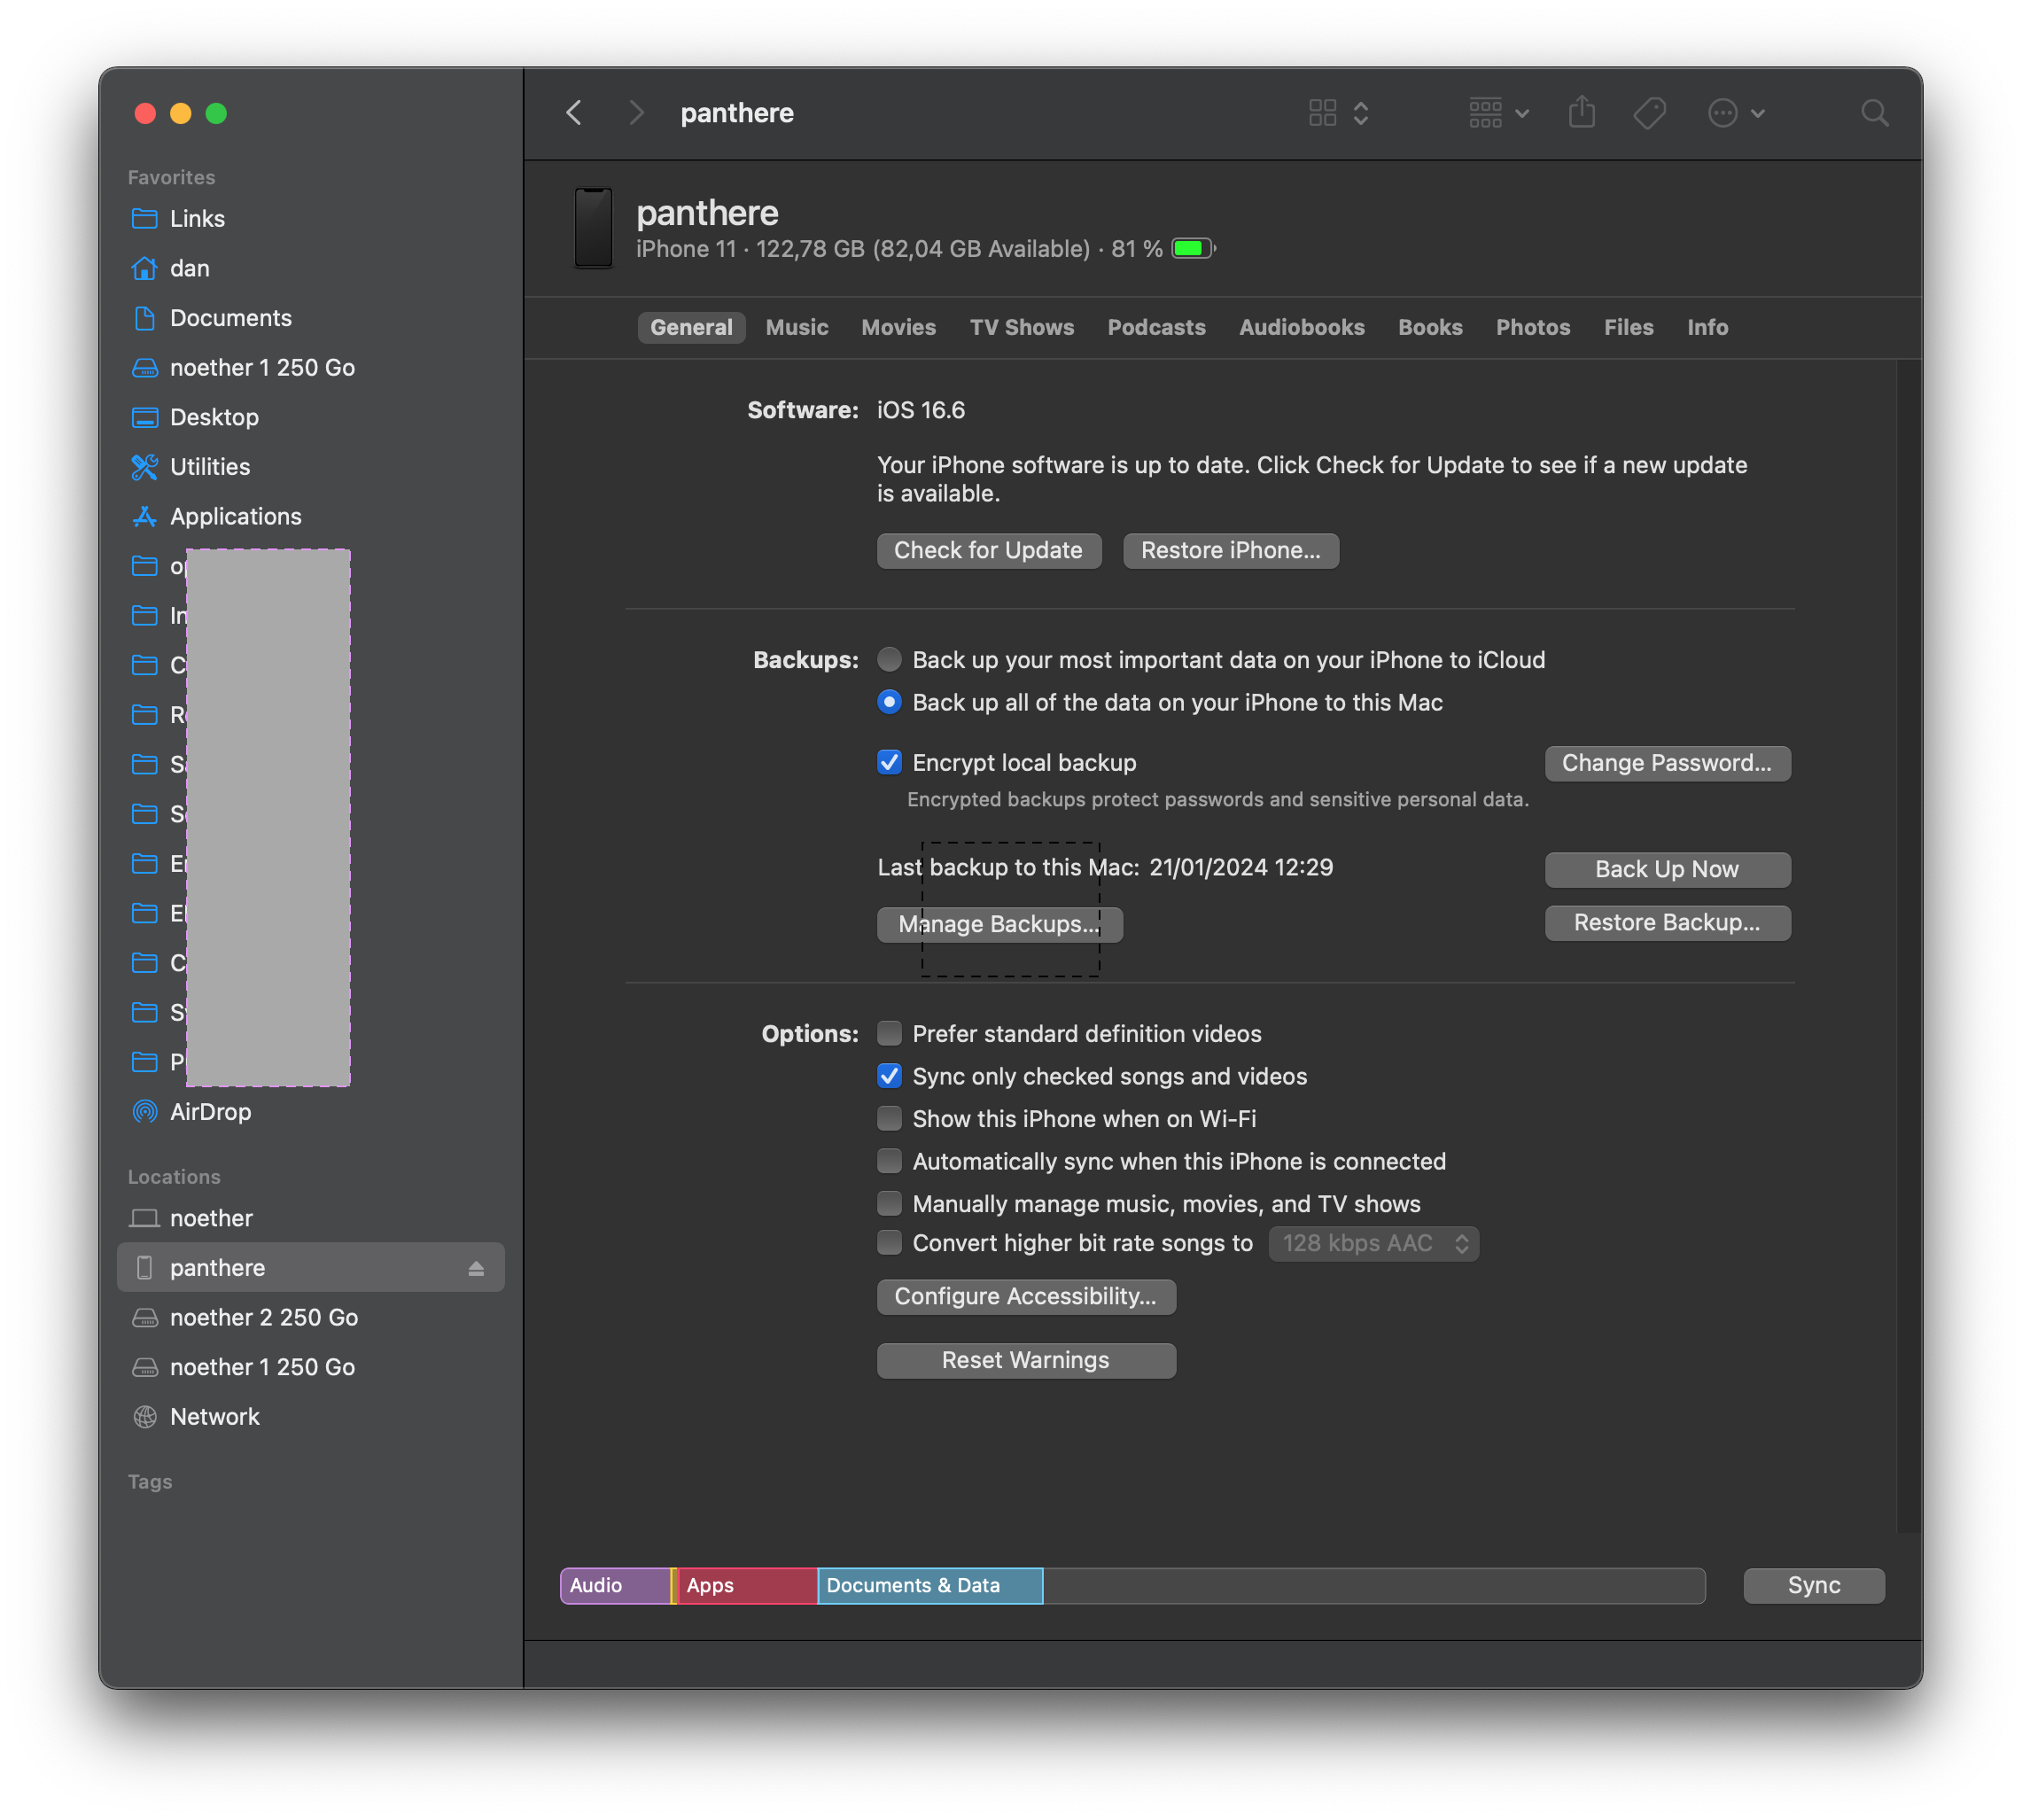Click the Back Up Now button
Image resolution: width=2022 pixels, height=1820 pixels.
[x=1667, y=870]
